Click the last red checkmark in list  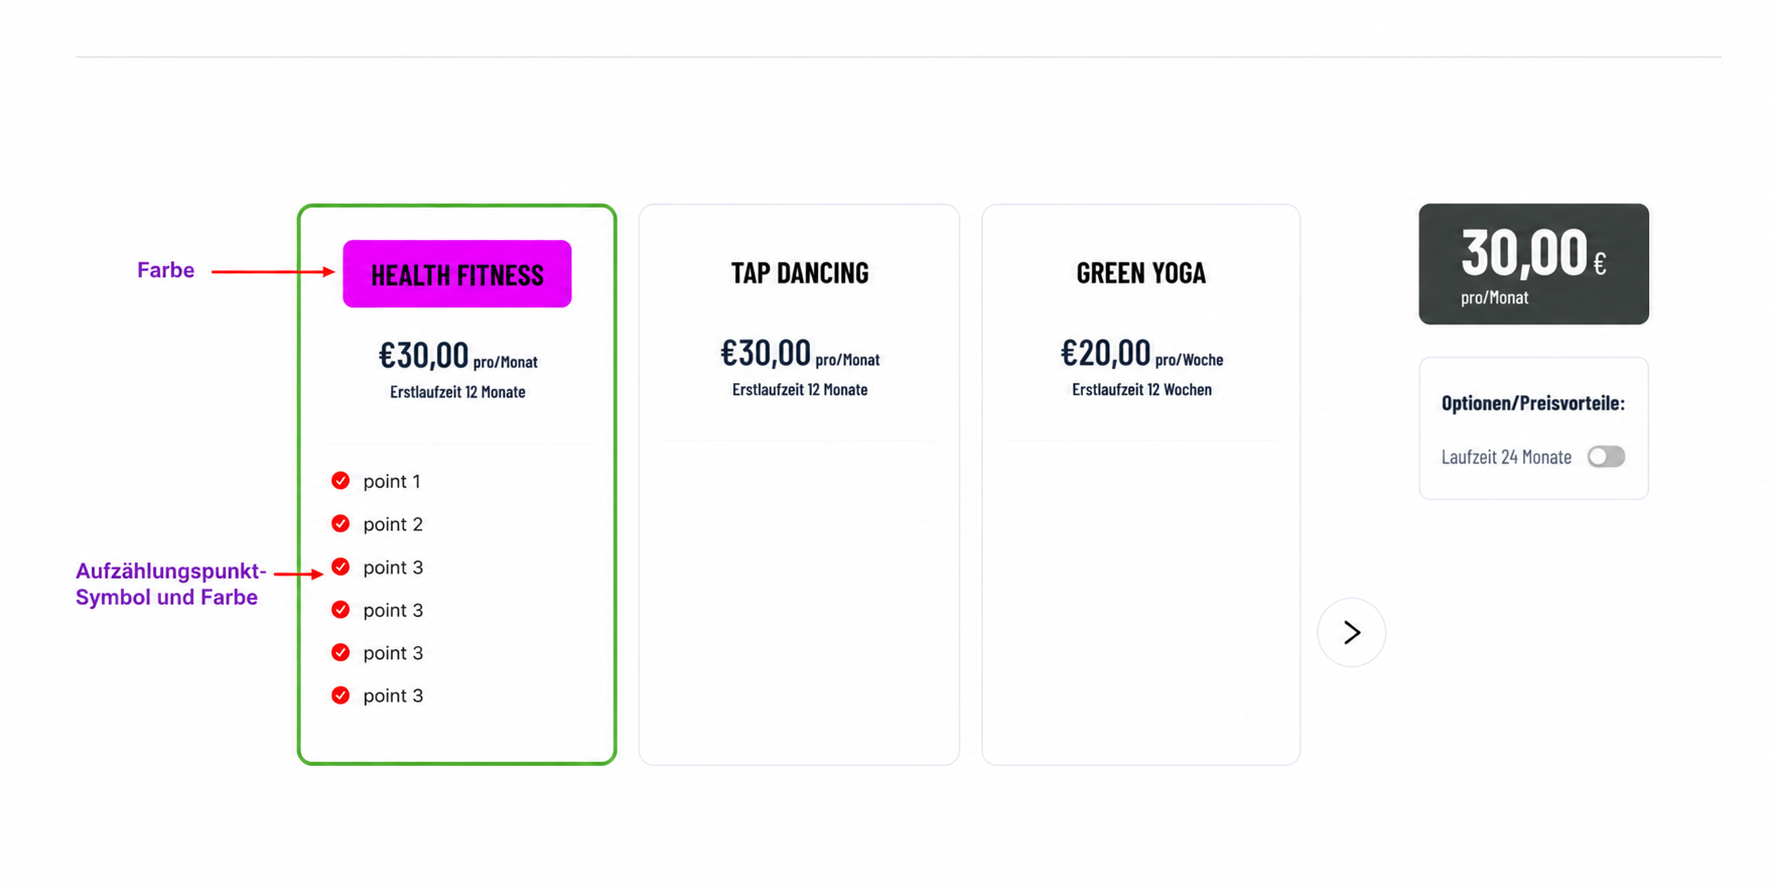pyautogui.click(x=340, y=695)
